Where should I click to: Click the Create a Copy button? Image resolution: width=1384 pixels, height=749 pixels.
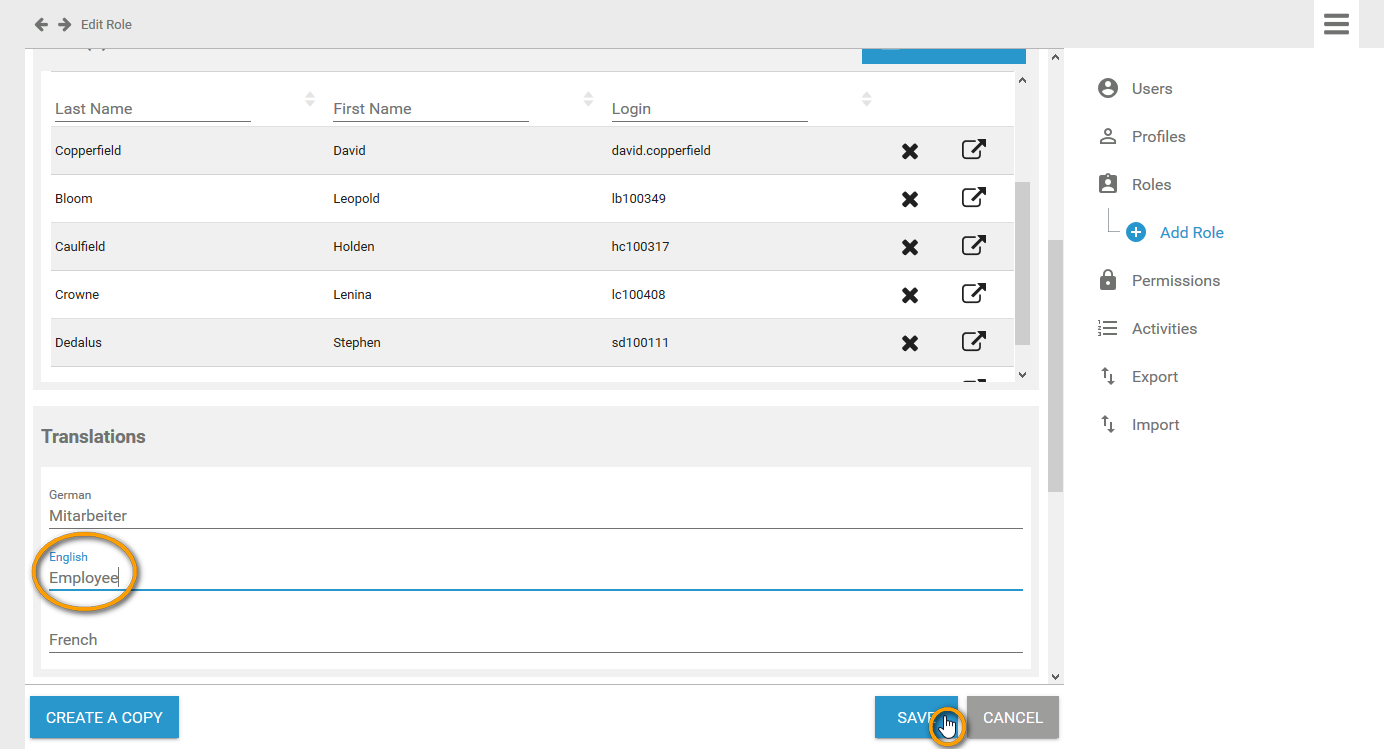click(104, 717)
